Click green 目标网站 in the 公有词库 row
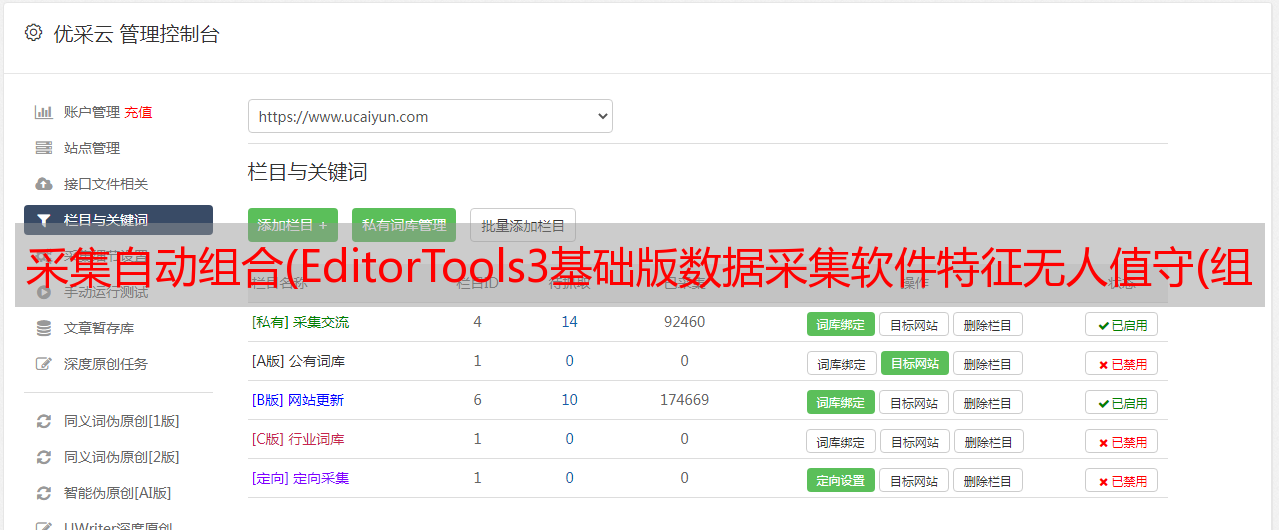This screenshot has height=530, width=1279. (915, 363)
